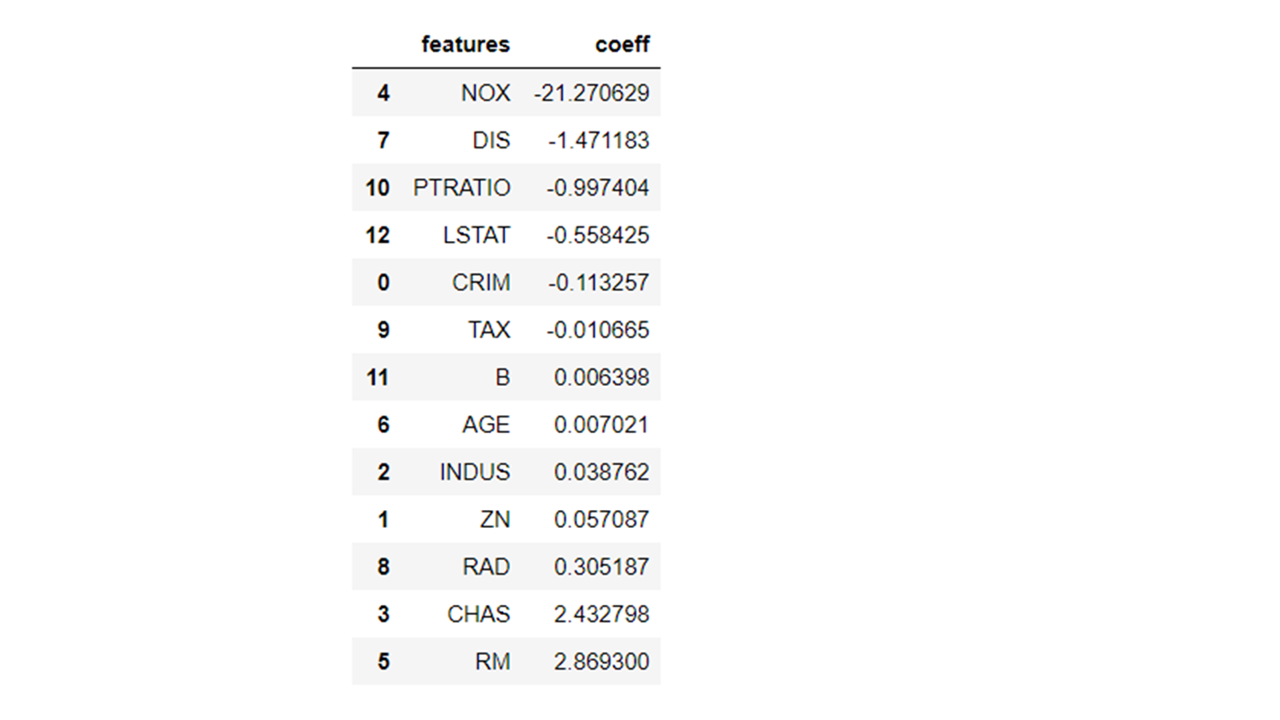Select the AGE feature cell
This screenshot has width=1280, height=720.
[x=486, y=425]
